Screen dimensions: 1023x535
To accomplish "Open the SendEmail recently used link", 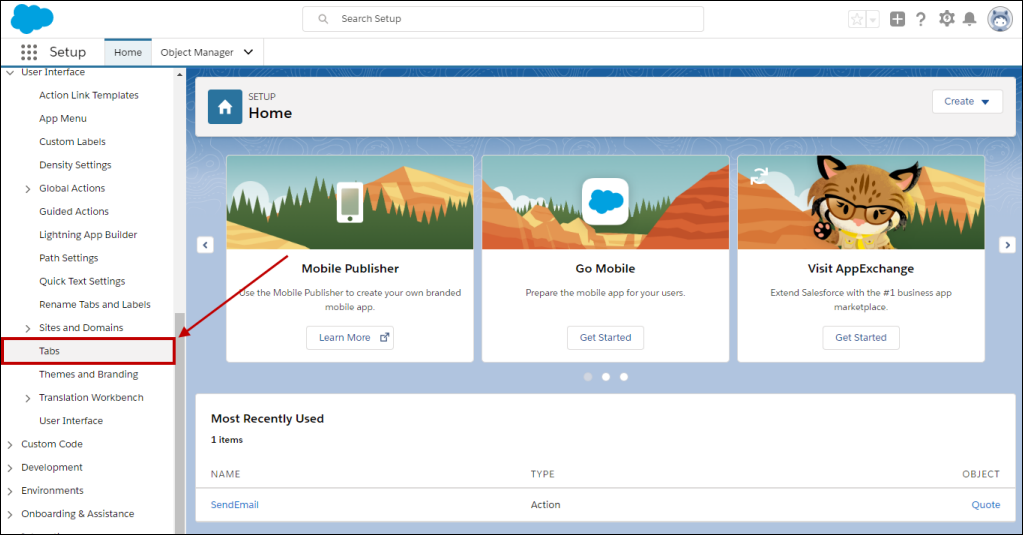I will click(234, 505).
